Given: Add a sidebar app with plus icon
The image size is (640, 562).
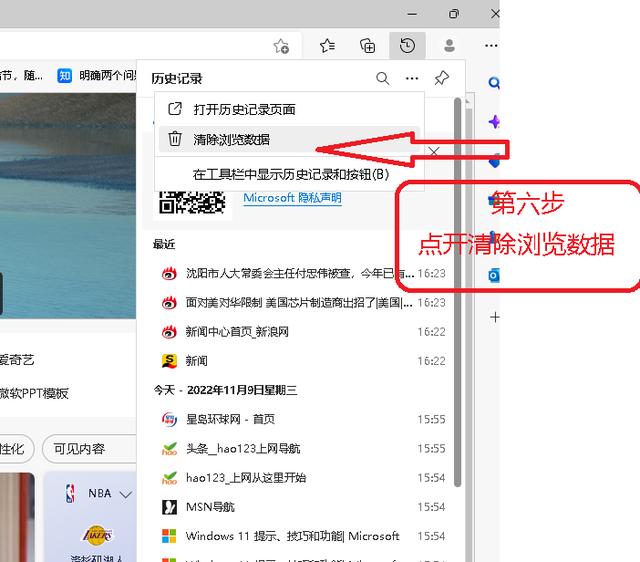Looking at the screenshot, I should (495, 317).
